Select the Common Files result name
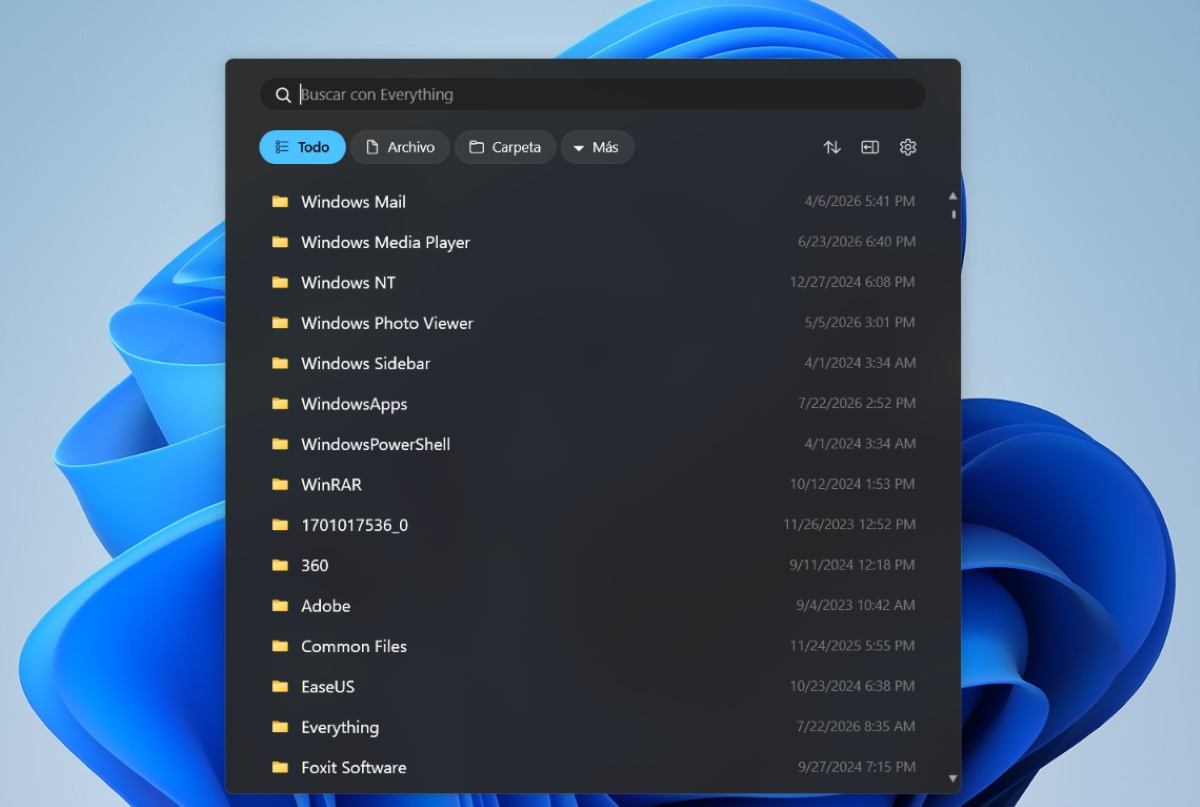1200x807 pixels. click(x=354, y=646)
